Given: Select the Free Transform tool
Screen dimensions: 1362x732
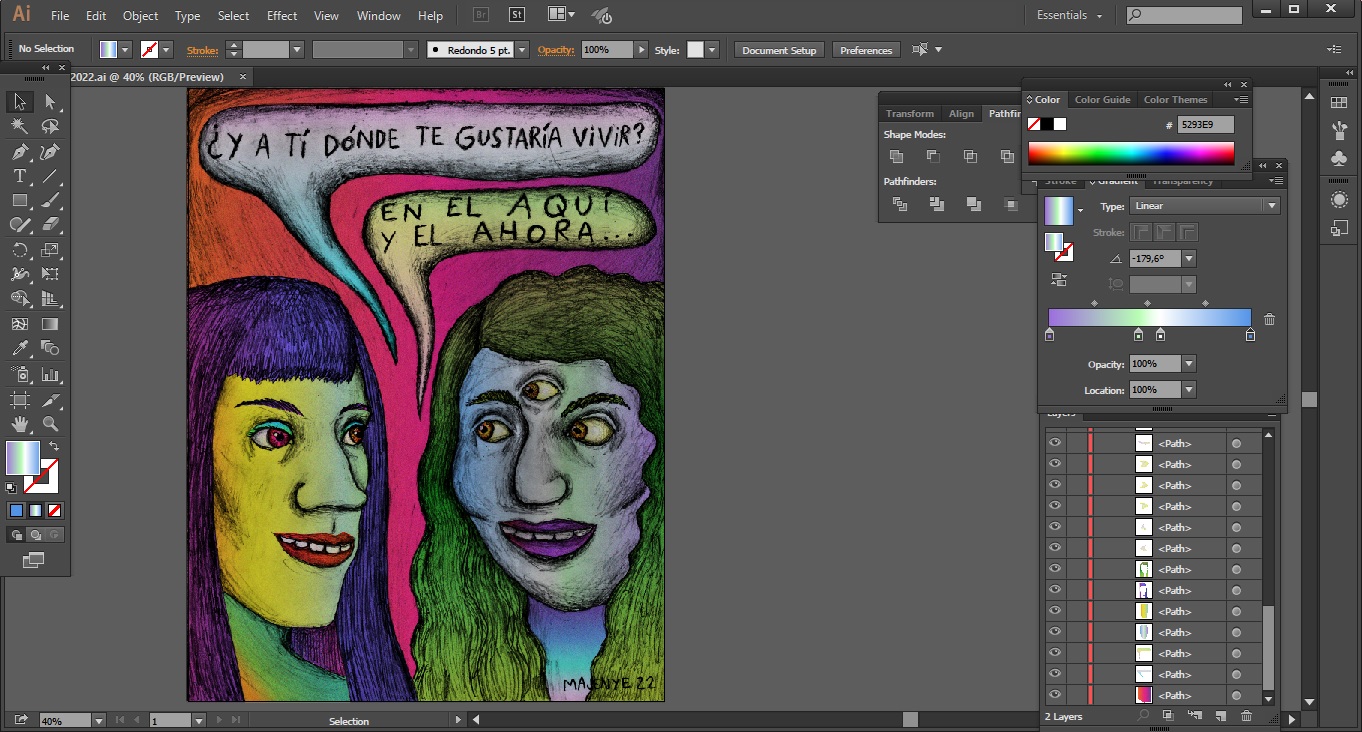Looking at the screenshot, I should [50, 274].
